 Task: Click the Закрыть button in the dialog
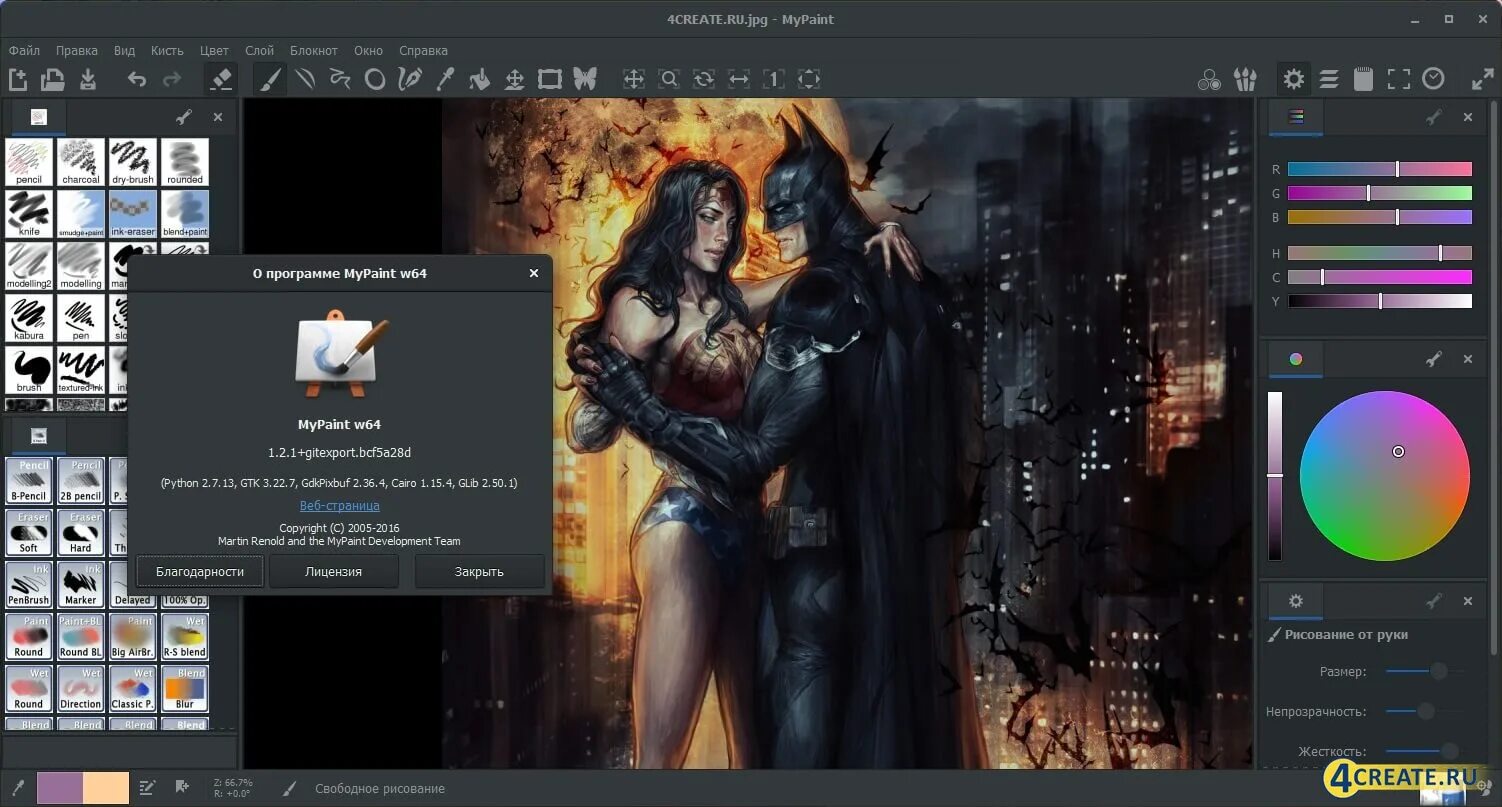(x=479, y=572)
